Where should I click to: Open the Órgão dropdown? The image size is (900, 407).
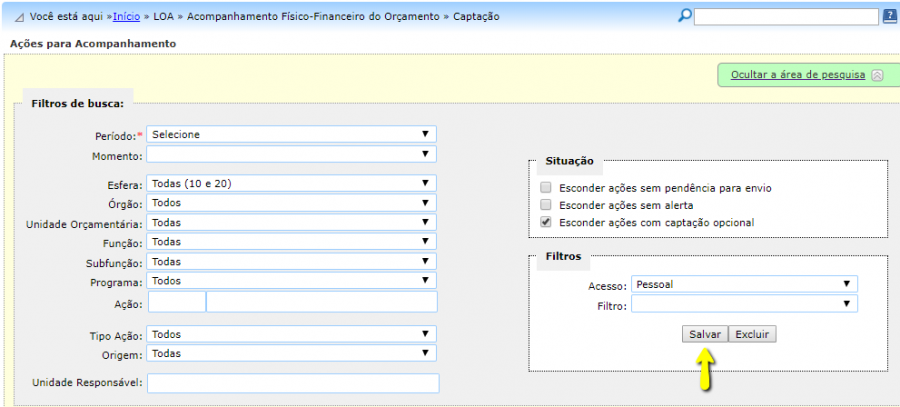click(x=292, y=203)
